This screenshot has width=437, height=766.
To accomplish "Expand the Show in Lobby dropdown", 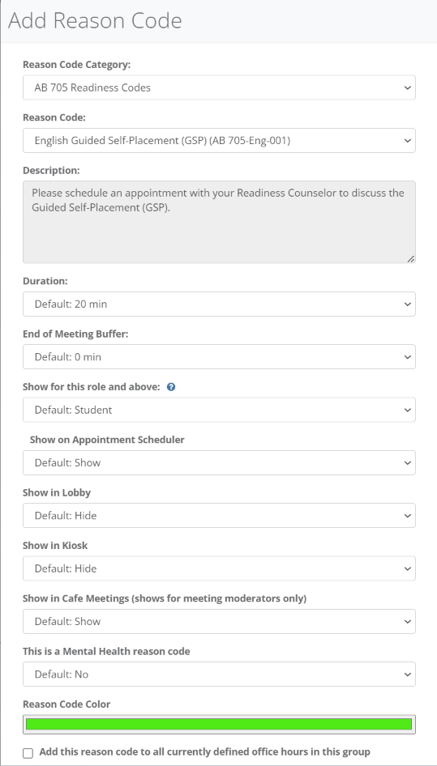I will pos(219,515).
